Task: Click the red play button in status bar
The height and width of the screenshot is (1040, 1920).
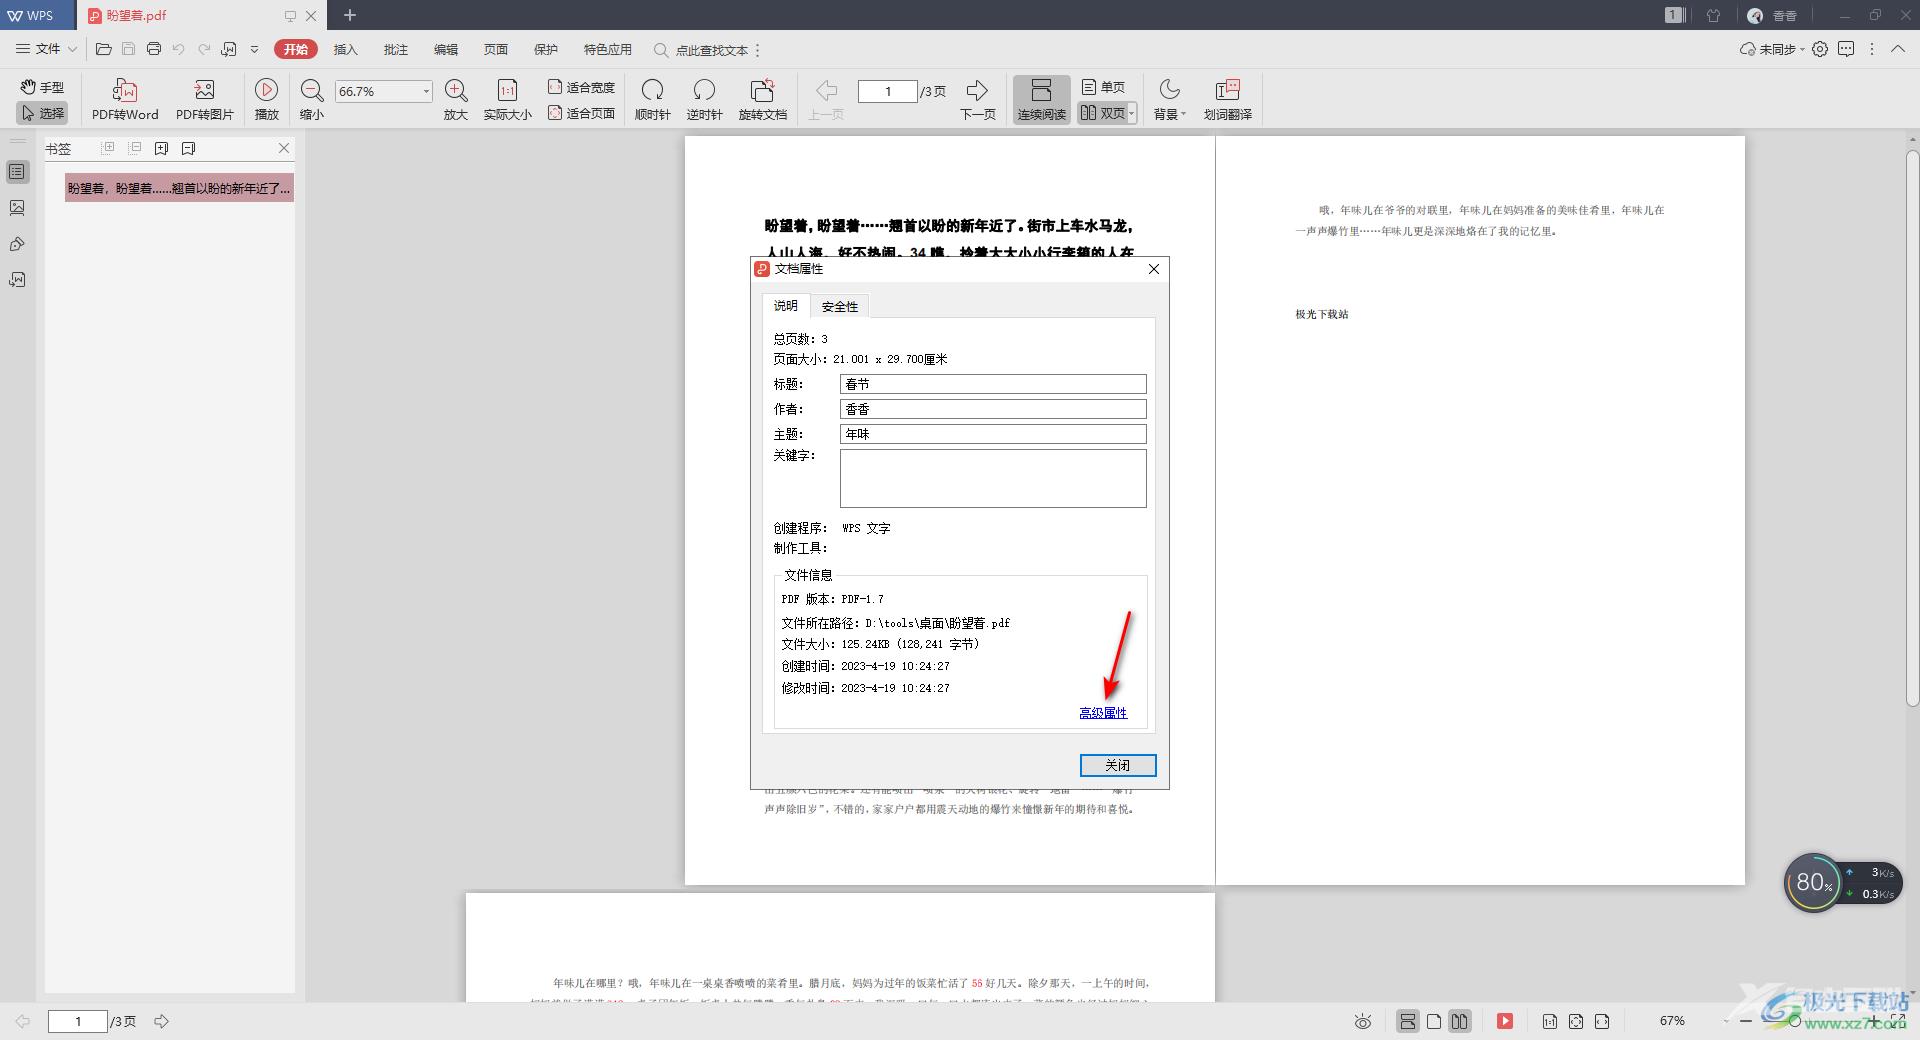Action: click(1504, 1021)
